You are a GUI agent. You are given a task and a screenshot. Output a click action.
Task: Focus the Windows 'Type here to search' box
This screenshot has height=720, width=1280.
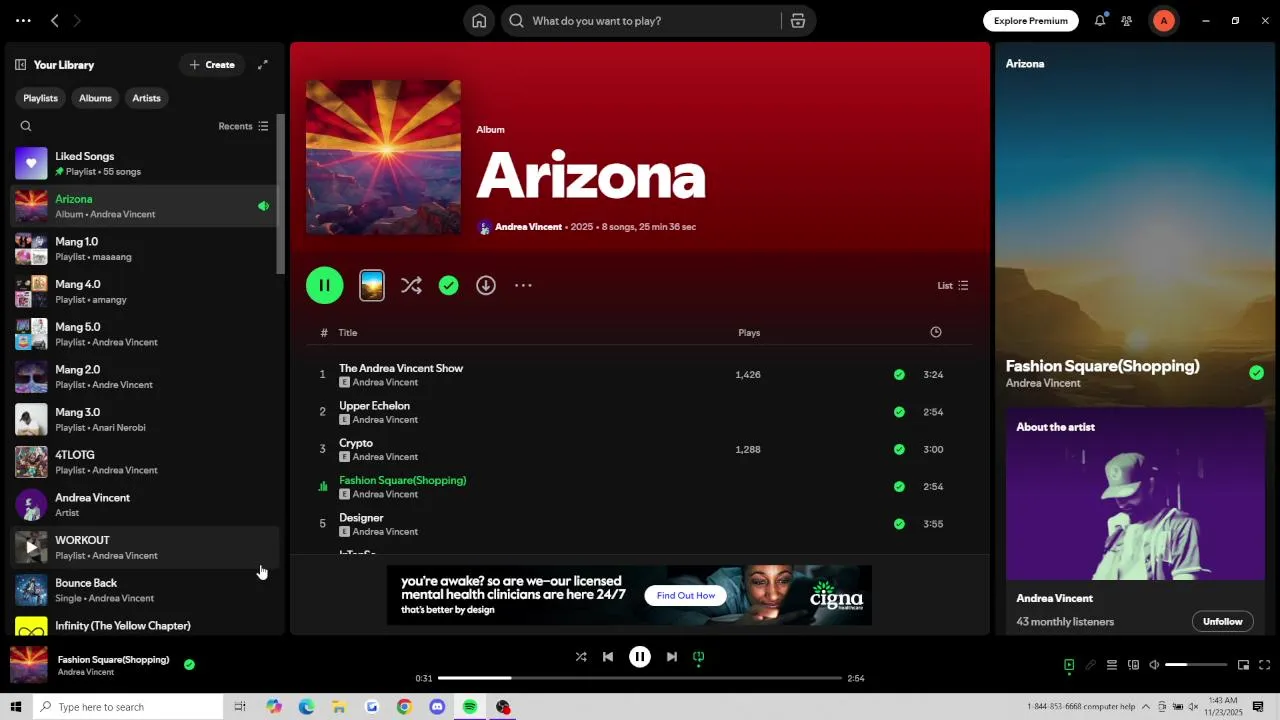[x=128, y=707]
